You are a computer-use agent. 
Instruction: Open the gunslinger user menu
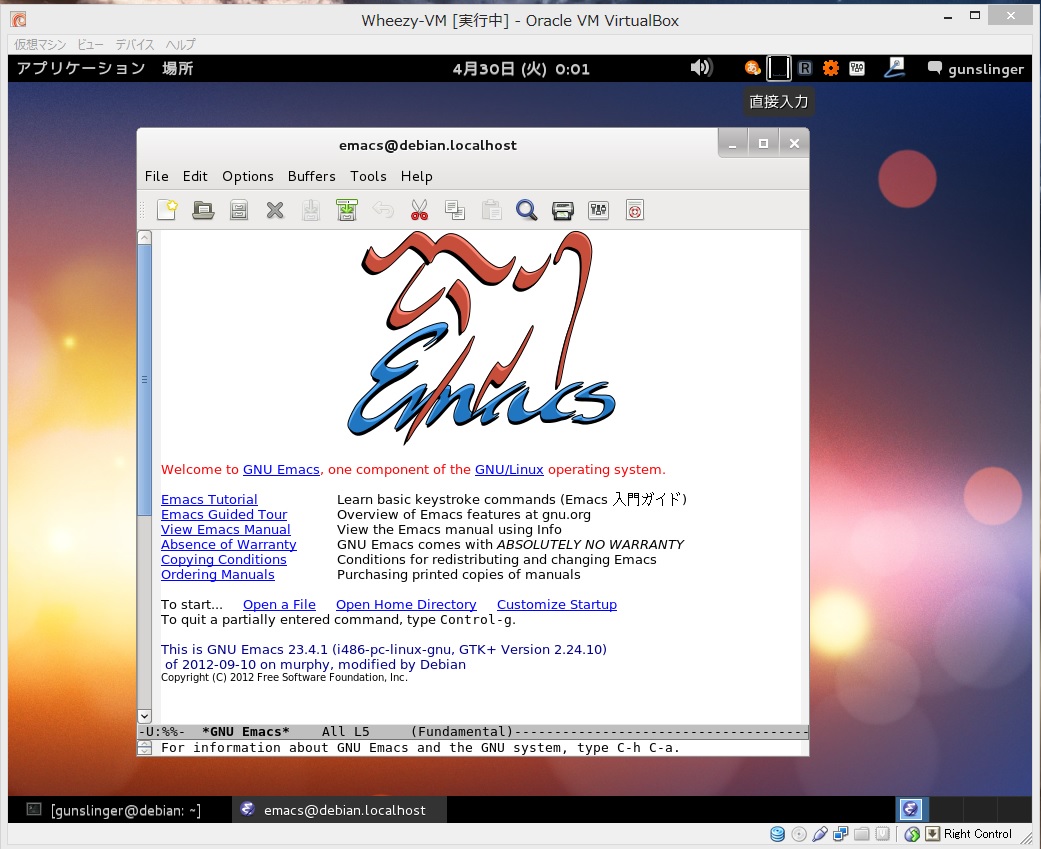975,69
